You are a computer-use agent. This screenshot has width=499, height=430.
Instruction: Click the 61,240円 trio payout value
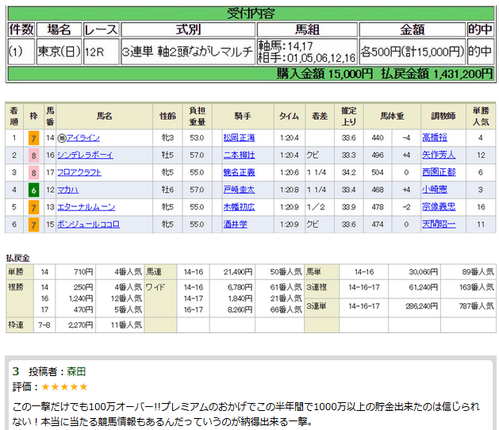tap(423, 287)
